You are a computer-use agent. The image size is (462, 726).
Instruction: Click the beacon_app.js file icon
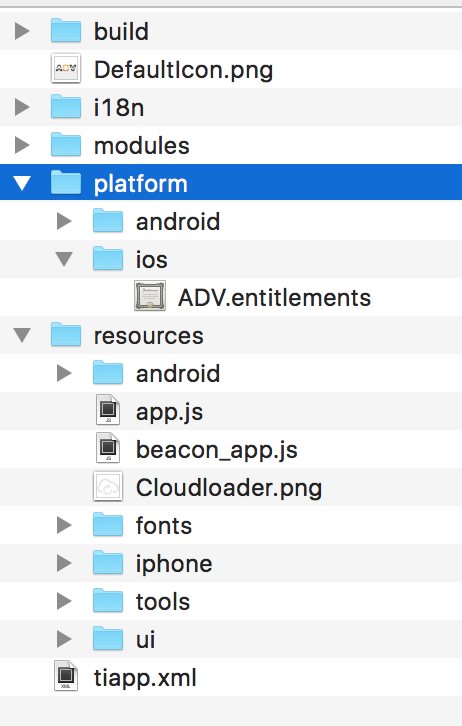click(x=108, y=449)
